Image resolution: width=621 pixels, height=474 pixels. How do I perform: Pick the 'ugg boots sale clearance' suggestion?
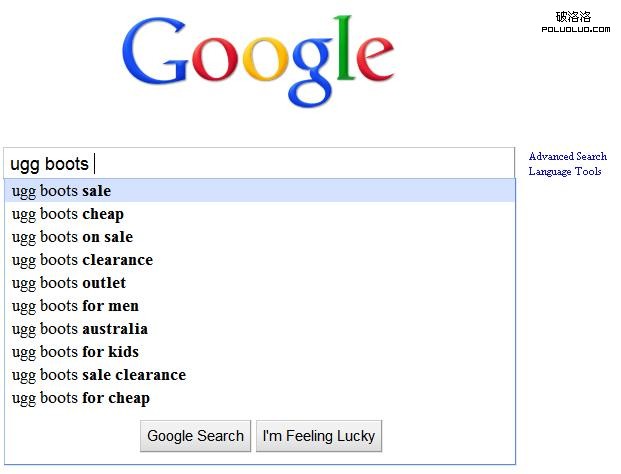click(x=99, y=375)
